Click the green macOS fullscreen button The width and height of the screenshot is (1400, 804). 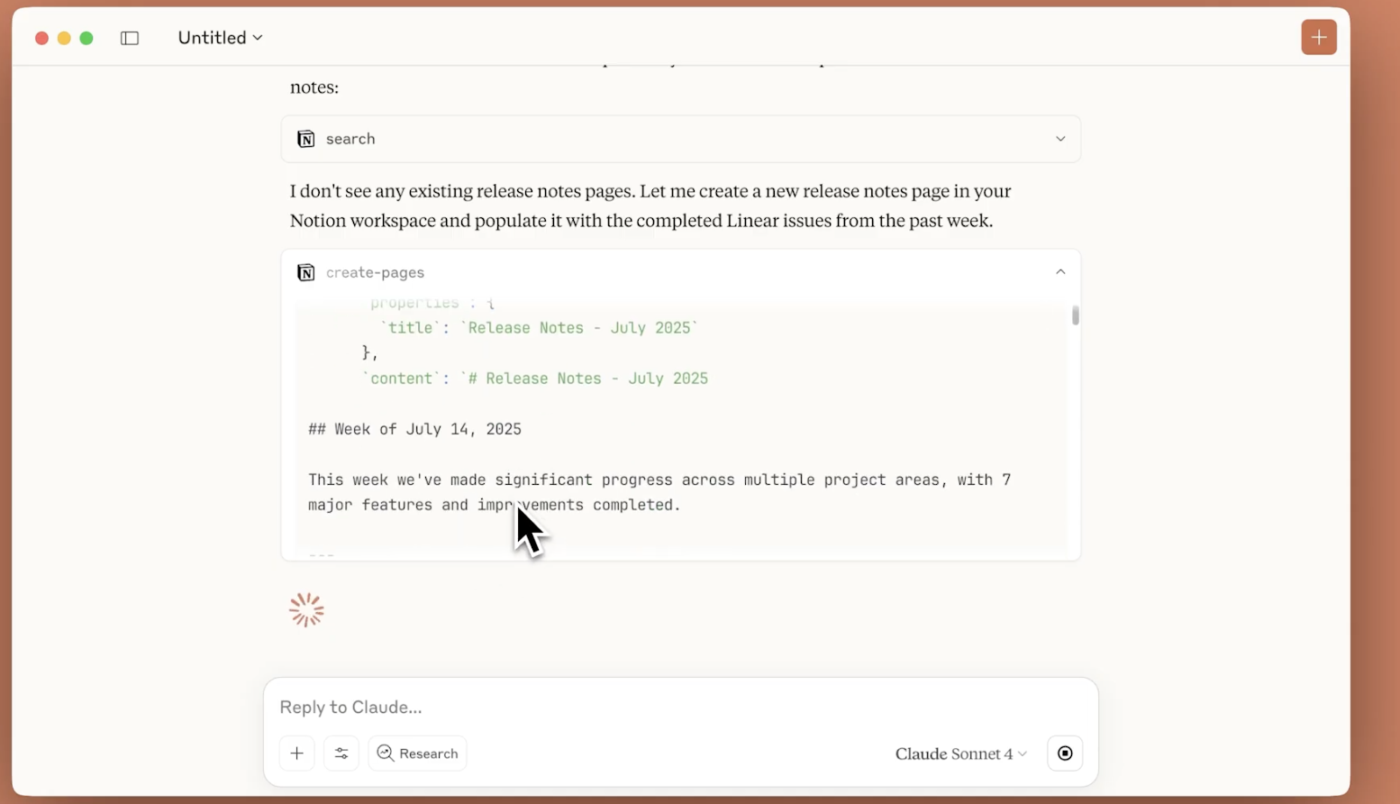[86, 38]
